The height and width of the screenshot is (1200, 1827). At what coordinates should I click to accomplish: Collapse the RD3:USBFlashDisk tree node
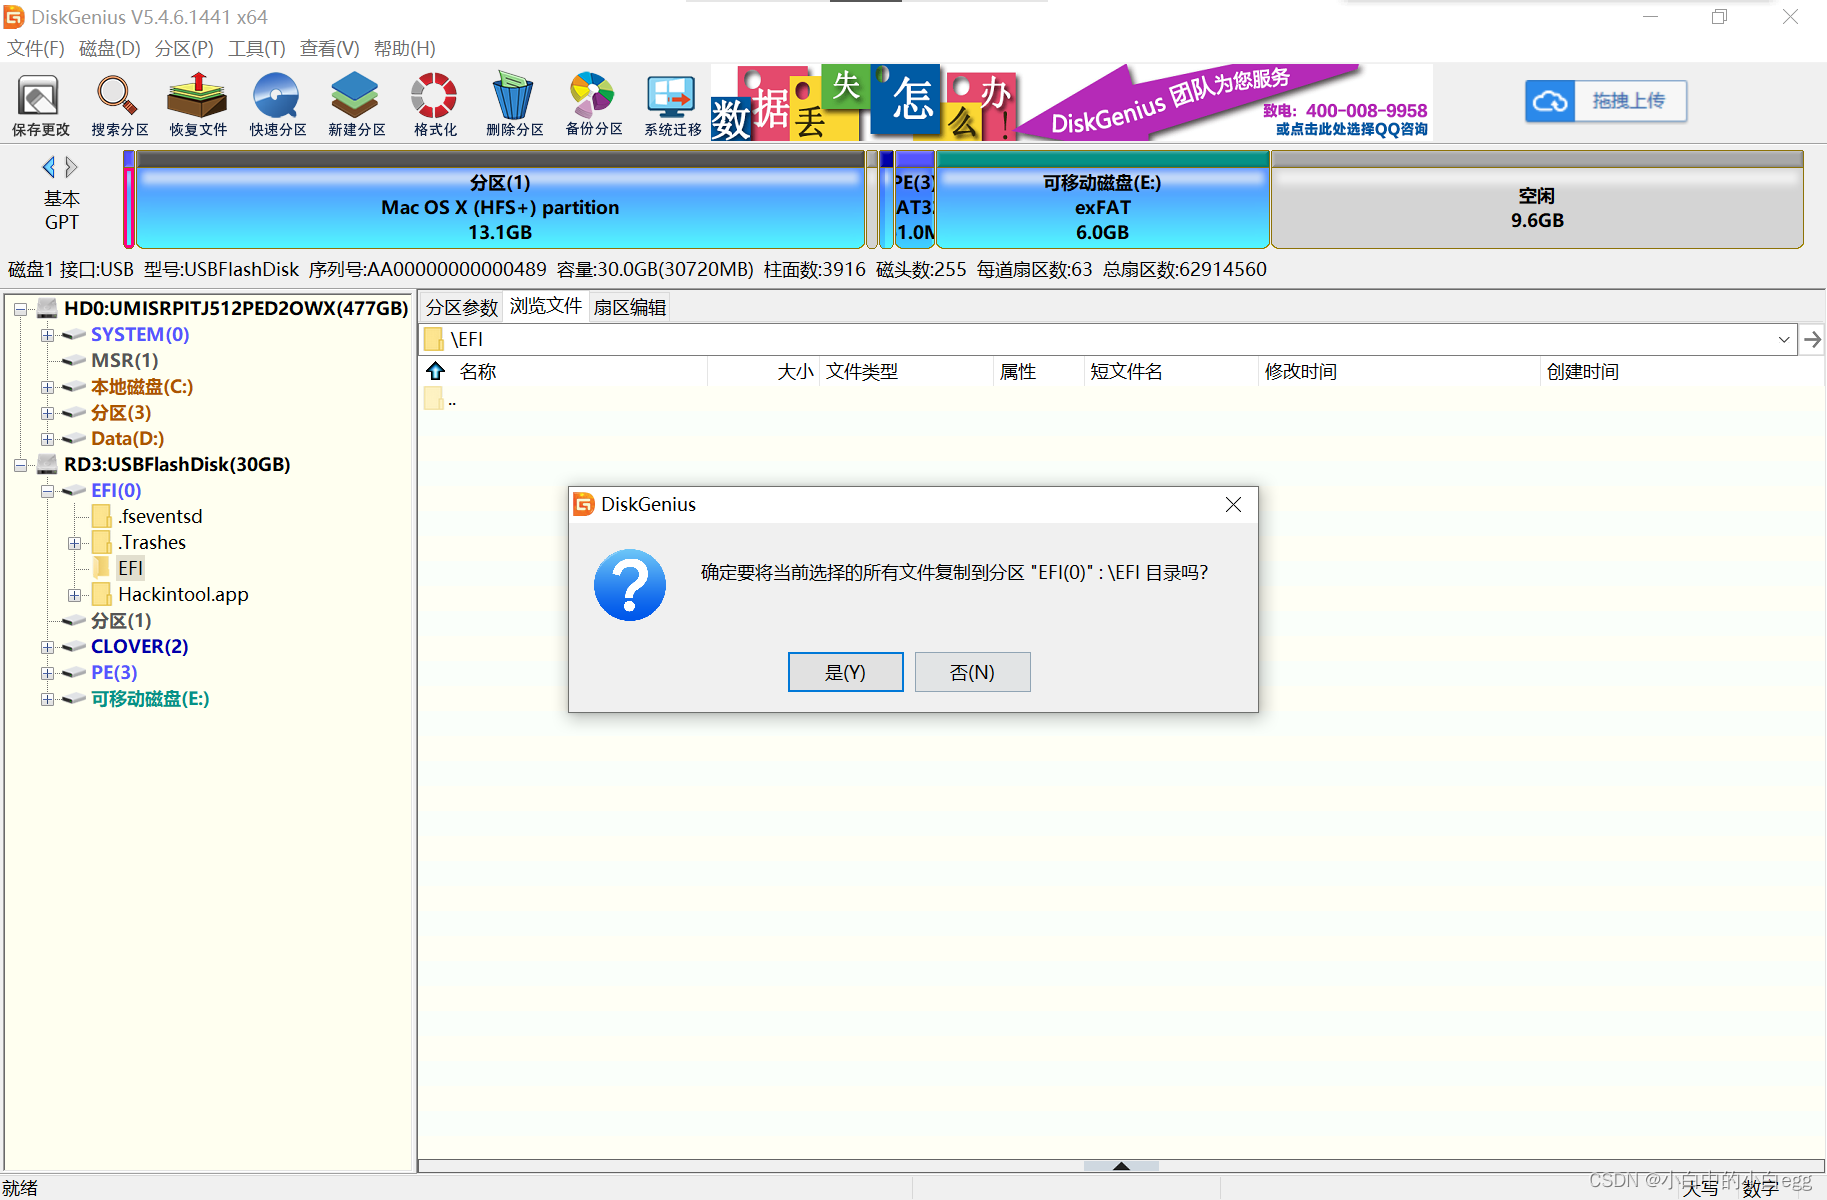[x=20, y=465]
